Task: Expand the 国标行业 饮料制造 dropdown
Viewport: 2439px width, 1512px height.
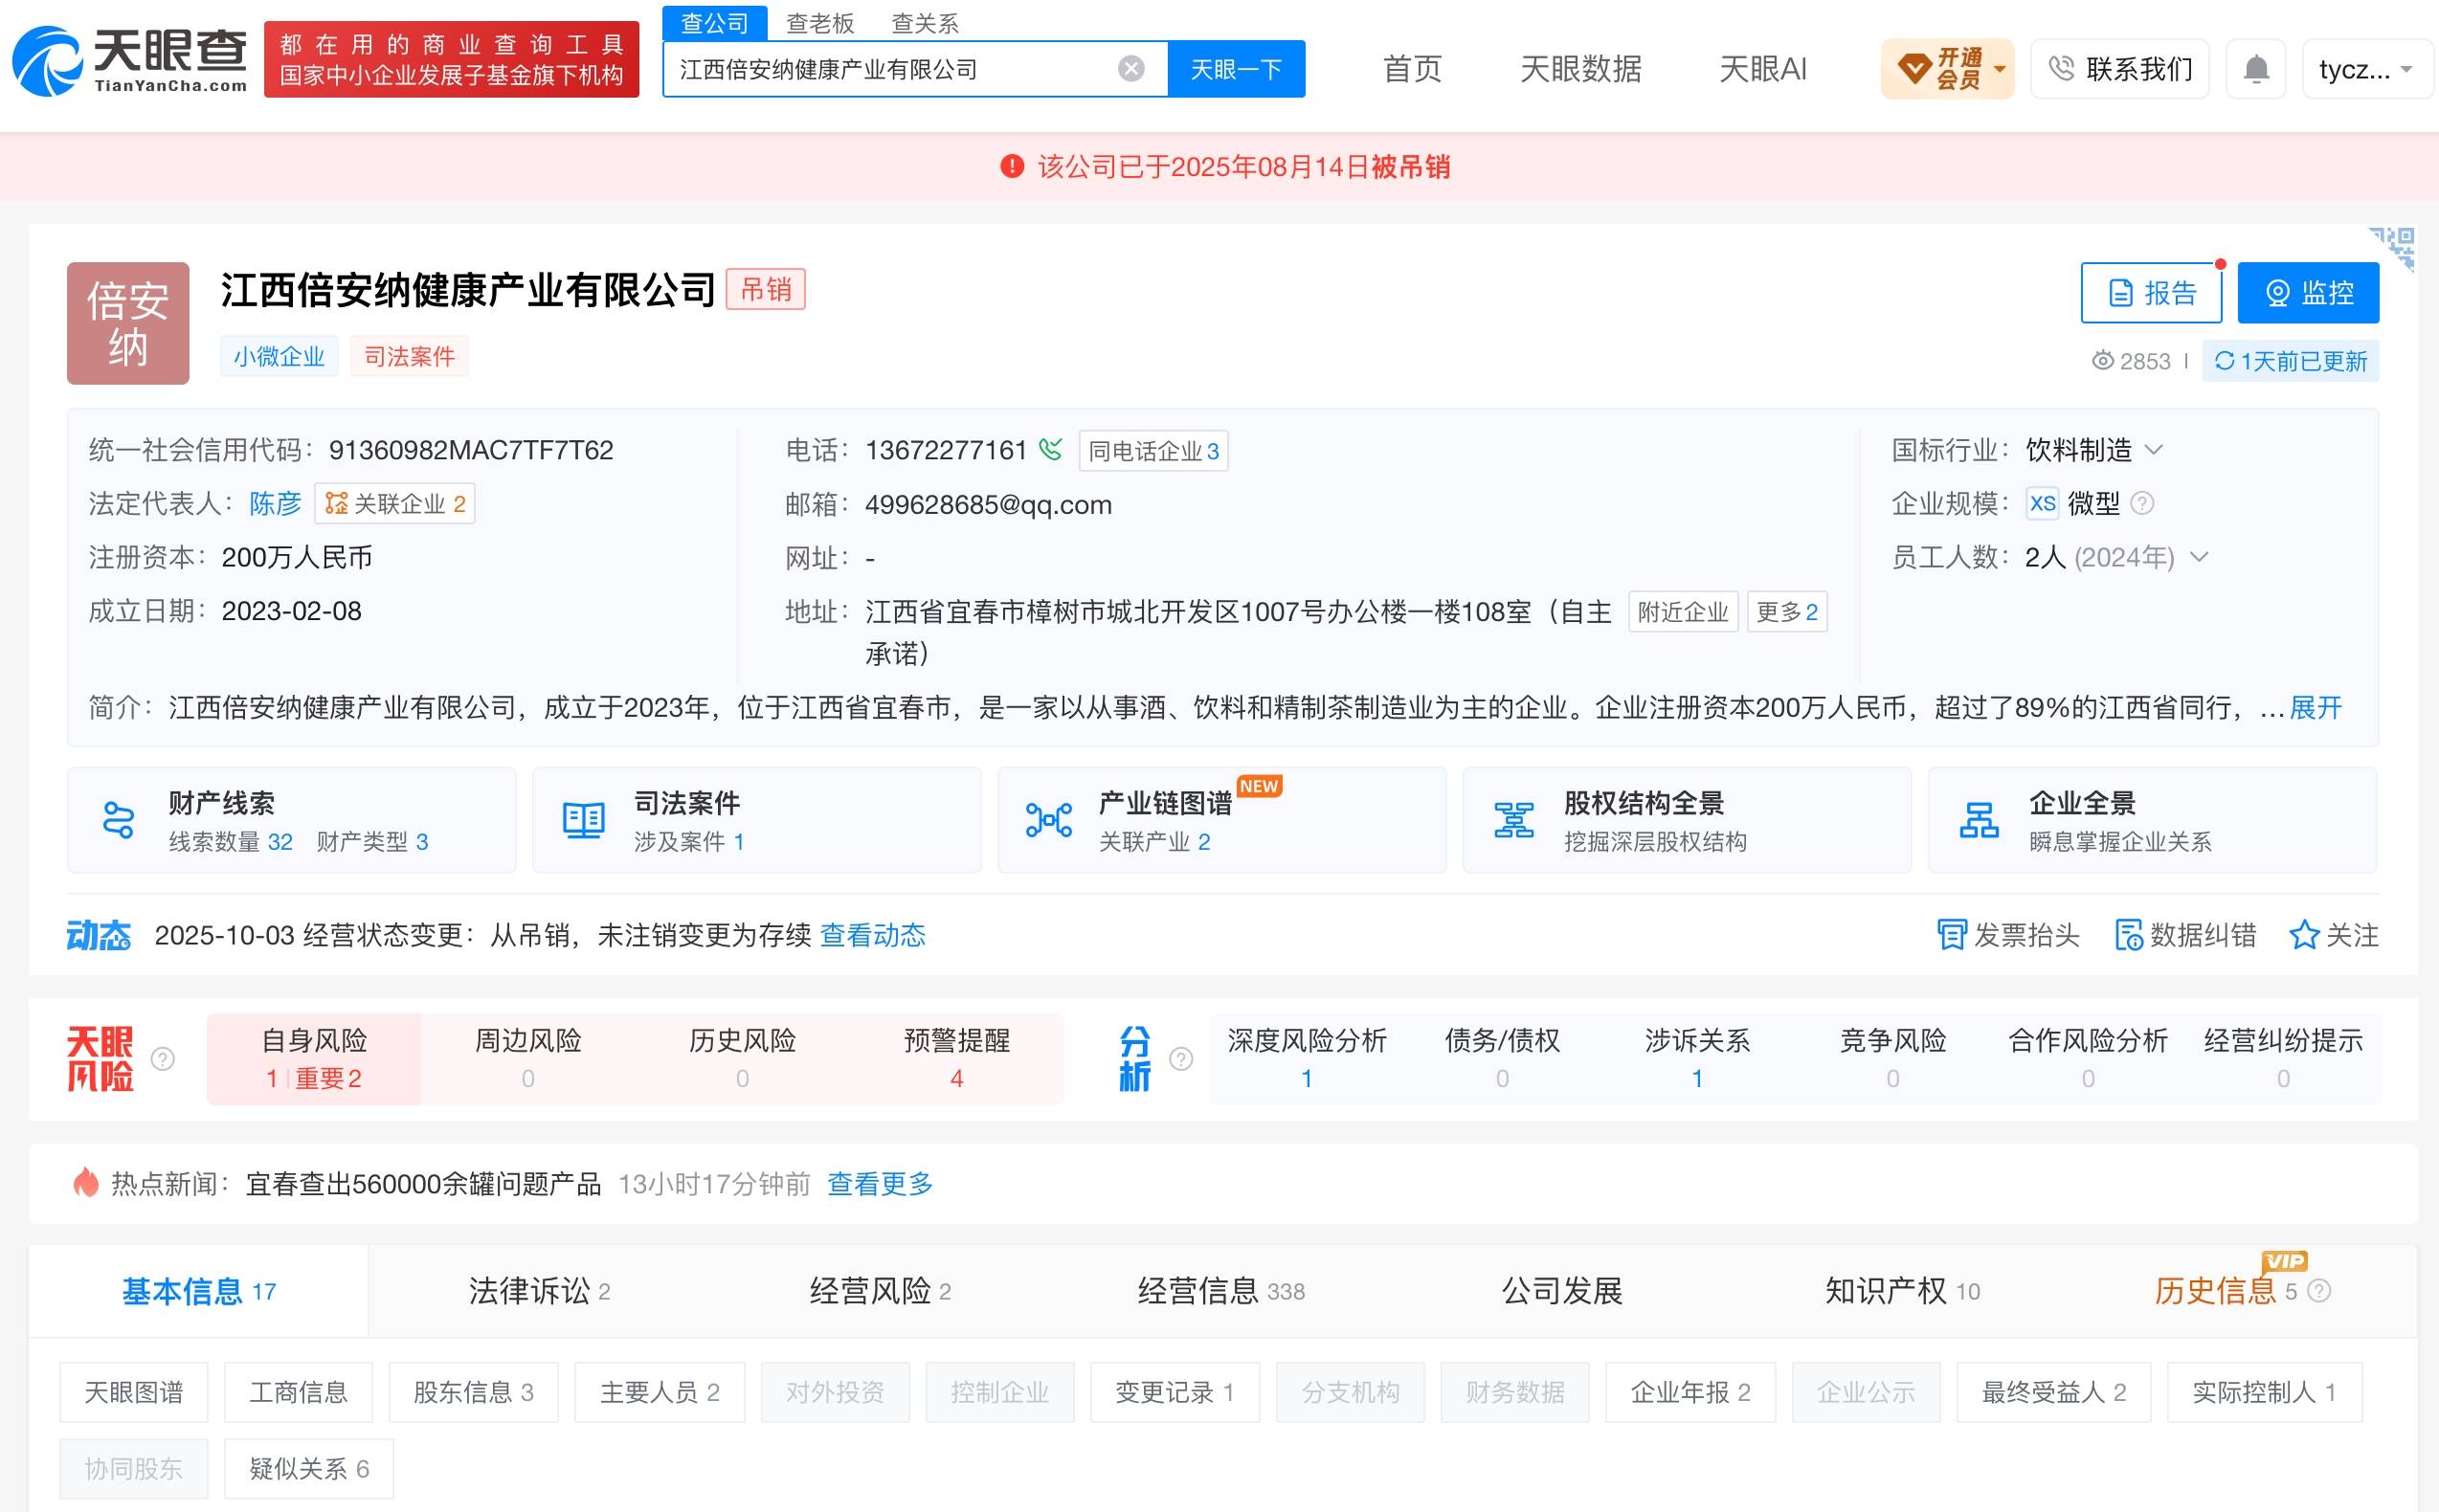Action: point(2154,450)
